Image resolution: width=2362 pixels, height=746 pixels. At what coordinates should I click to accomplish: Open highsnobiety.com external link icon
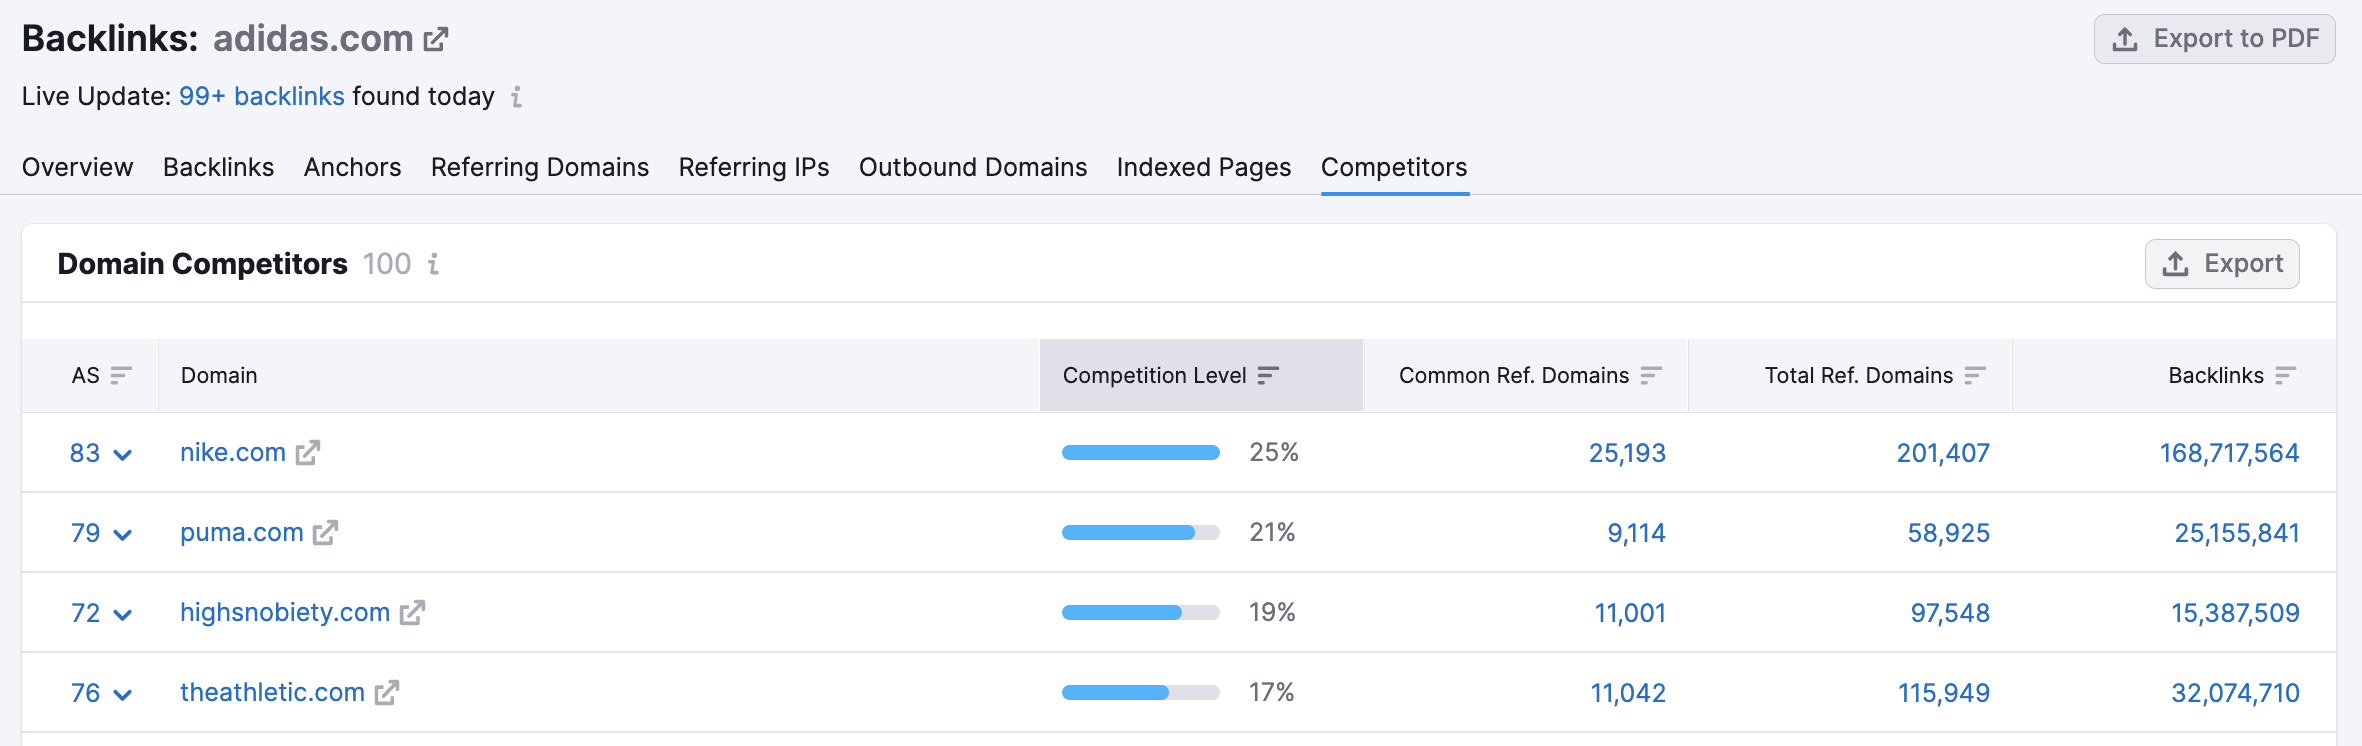[x=412, y=613]
